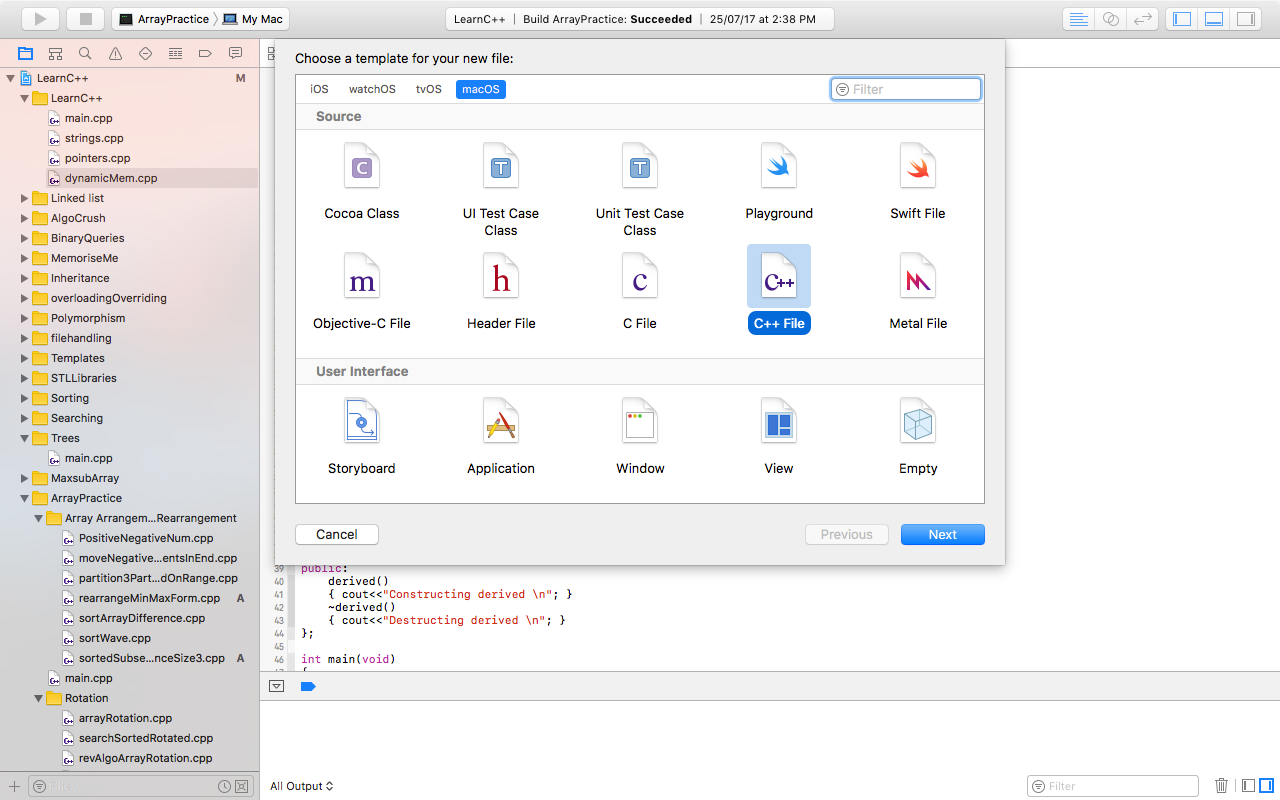Focus the console Filter field

1113,786
